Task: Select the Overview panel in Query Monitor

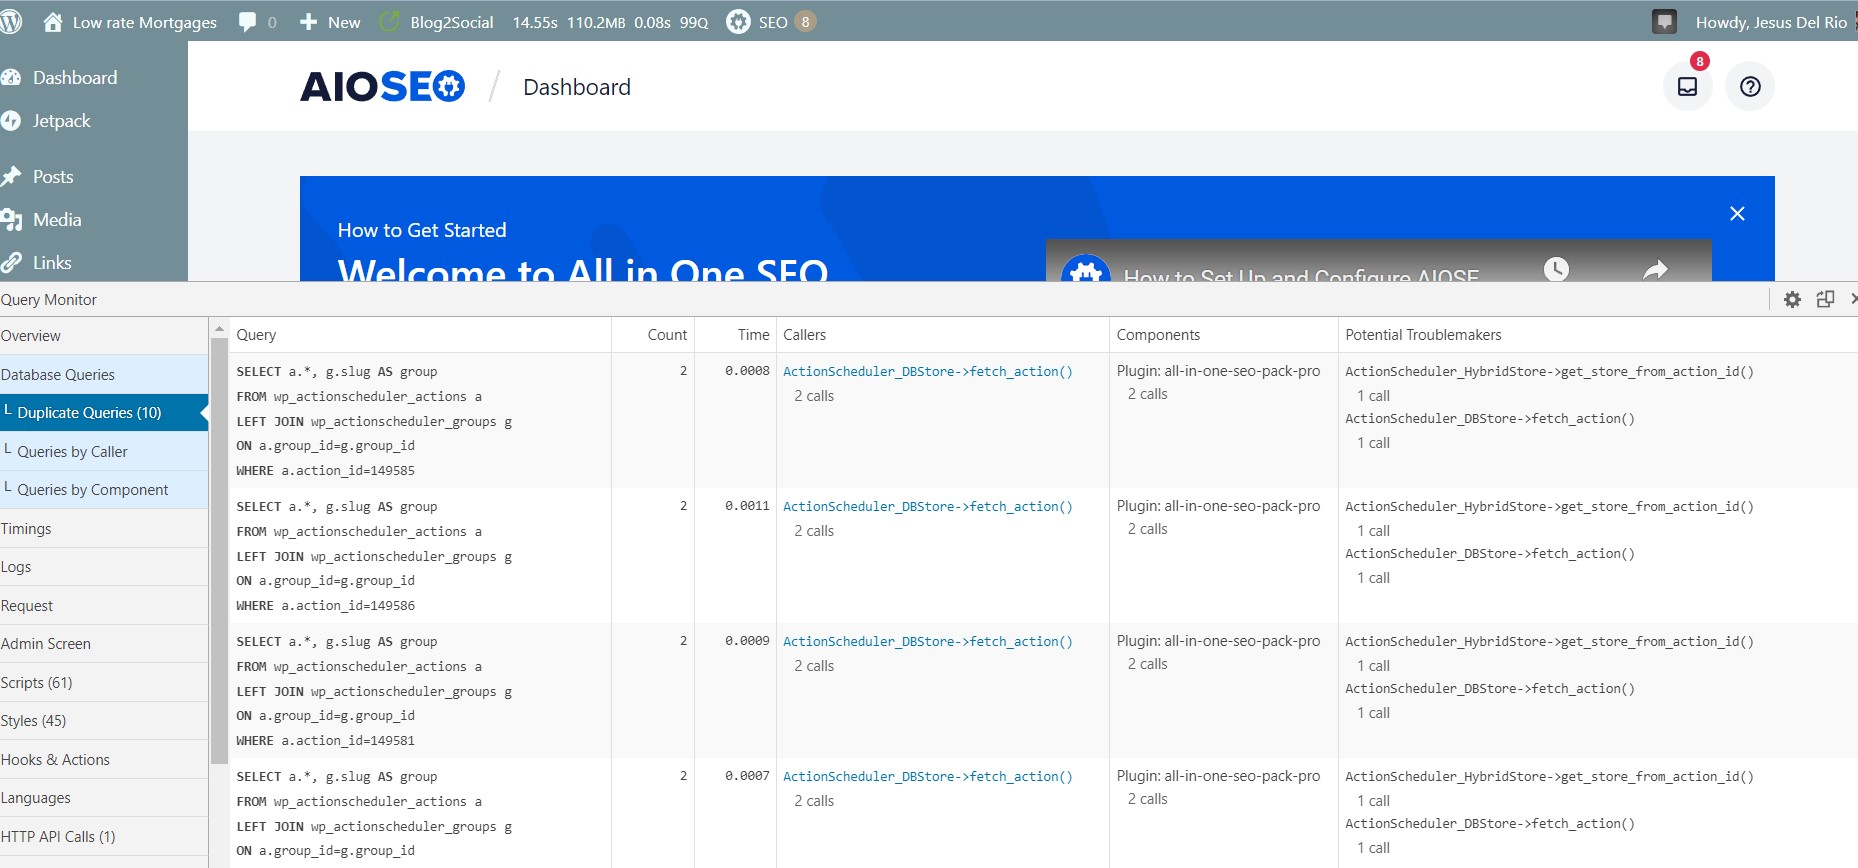Action: point(104,336)
